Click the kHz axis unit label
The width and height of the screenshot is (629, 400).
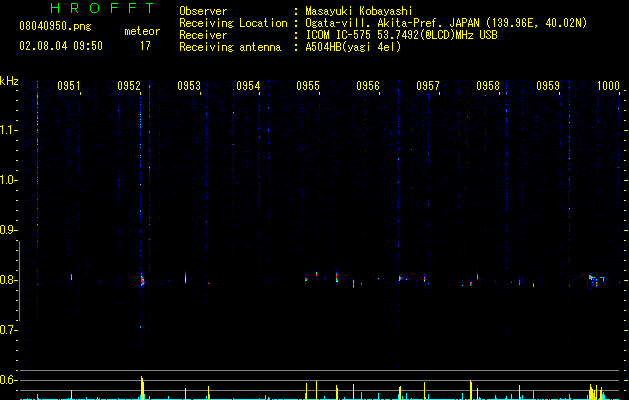tap(9, 81)
